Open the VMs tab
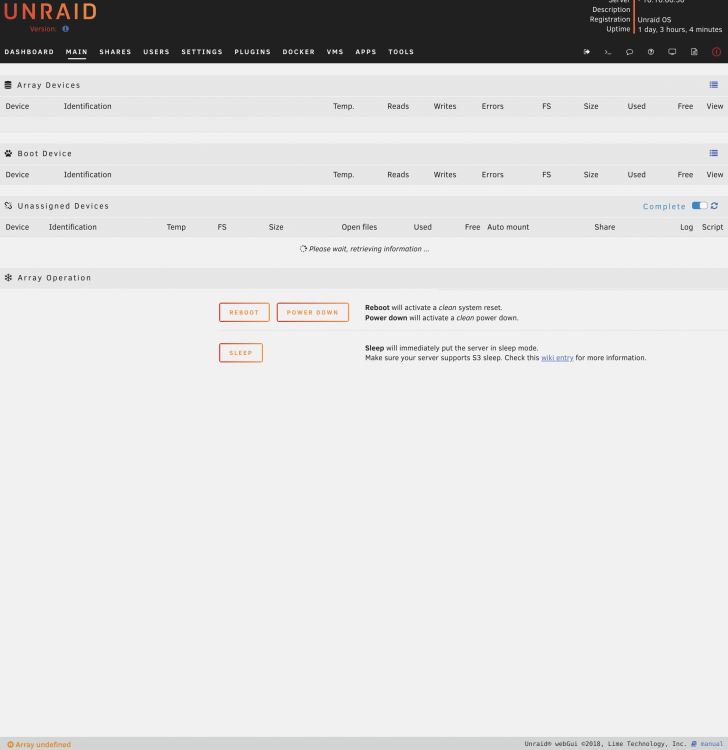This screenshot has height=750, width=728. (x=335, y=52)
